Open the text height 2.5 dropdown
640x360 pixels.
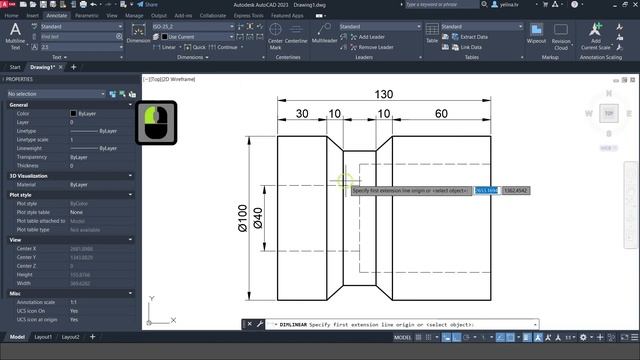click(x=81, y=47)
